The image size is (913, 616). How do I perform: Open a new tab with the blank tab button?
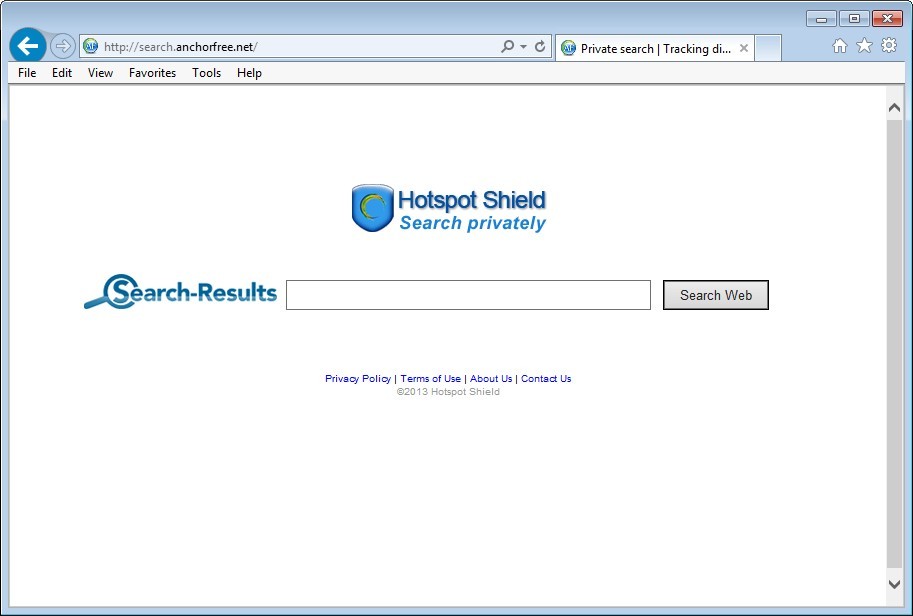768,48
